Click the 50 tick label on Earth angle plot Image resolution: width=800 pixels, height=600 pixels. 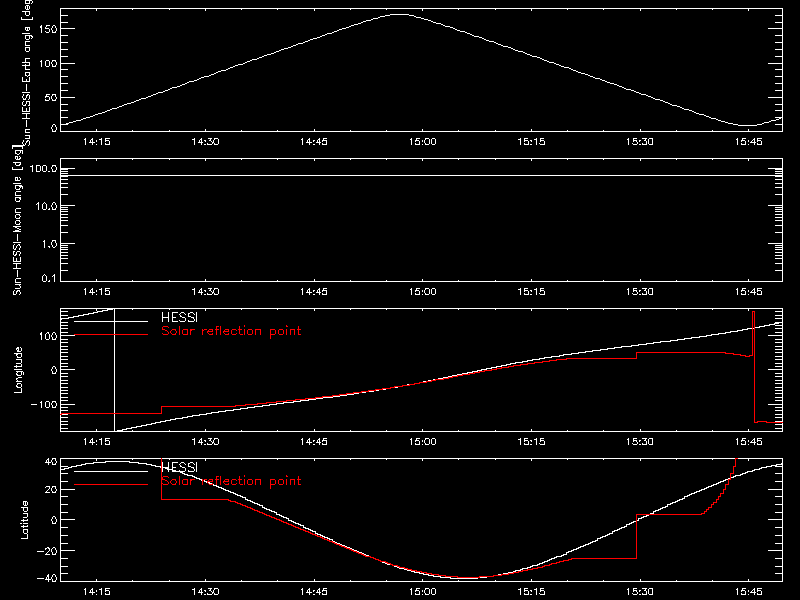click(x=51, y=97)
